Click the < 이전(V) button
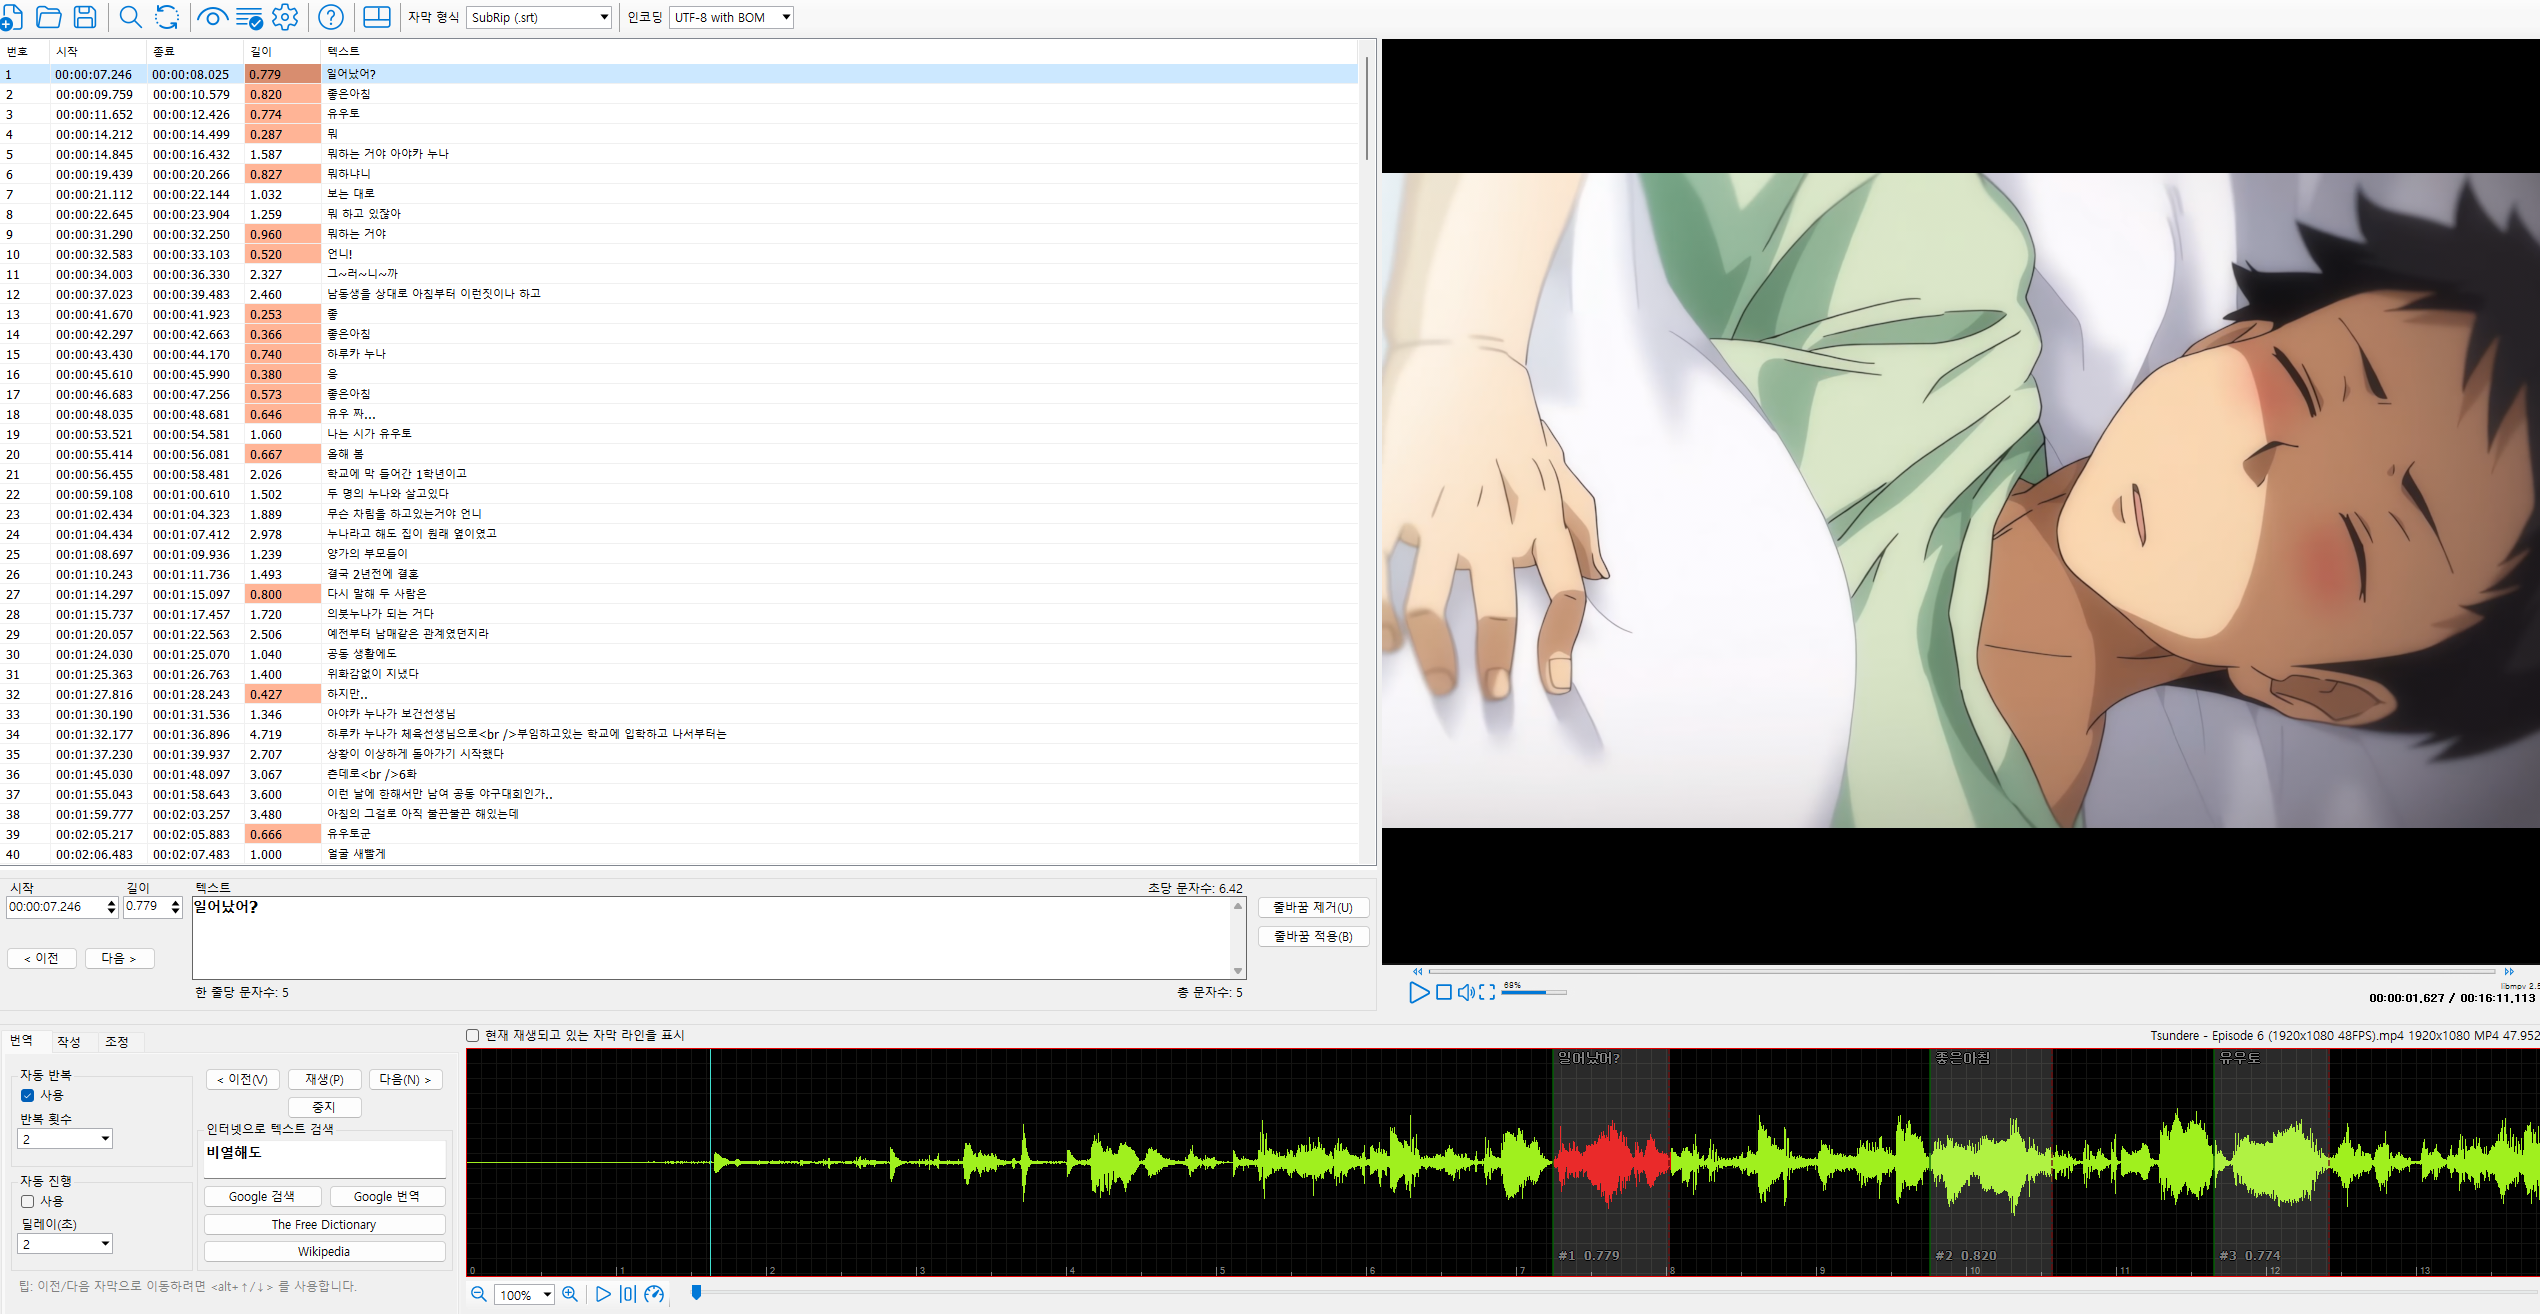This screenshot has width=2540, height=1314. coord(243,1079)
